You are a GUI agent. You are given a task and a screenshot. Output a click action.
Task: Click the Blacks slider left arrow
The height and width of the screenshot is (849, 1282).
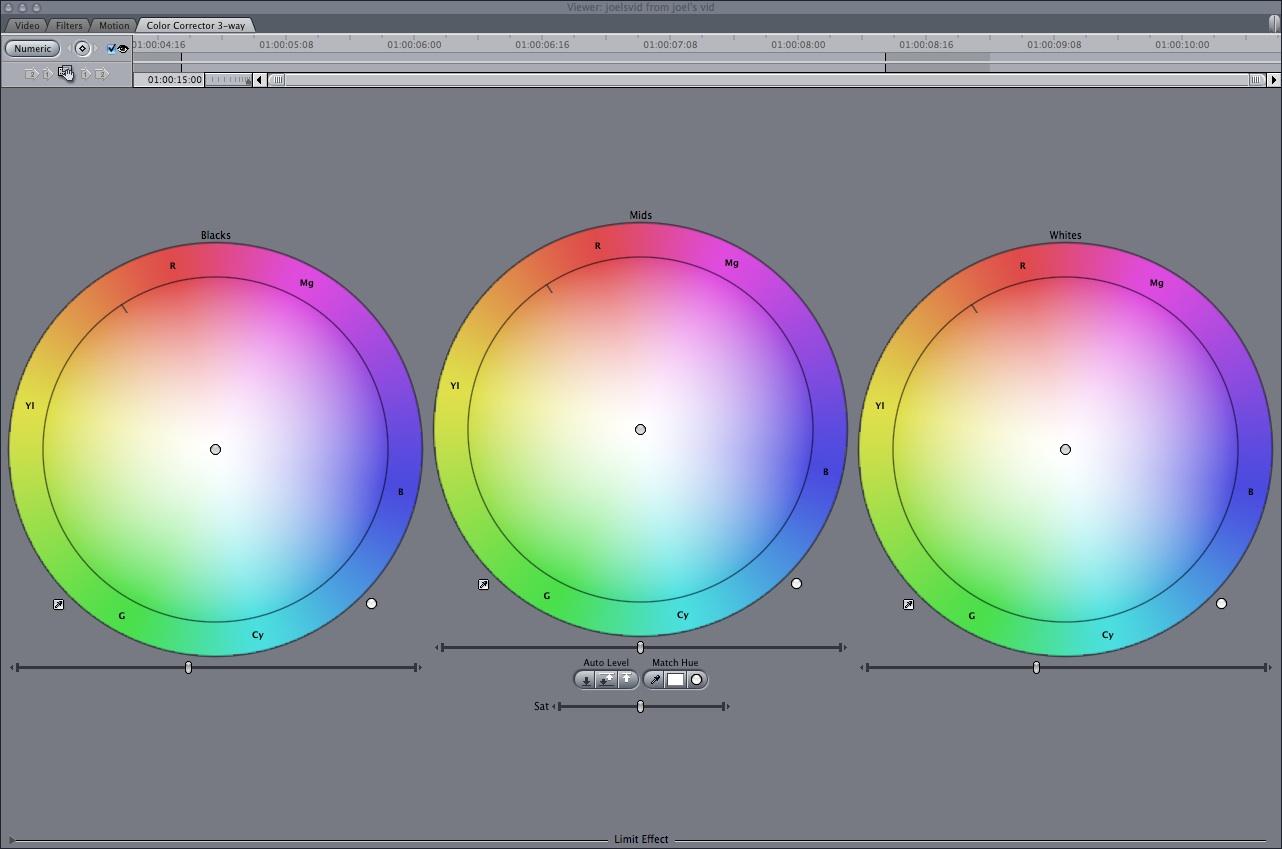tap(14, 667)
